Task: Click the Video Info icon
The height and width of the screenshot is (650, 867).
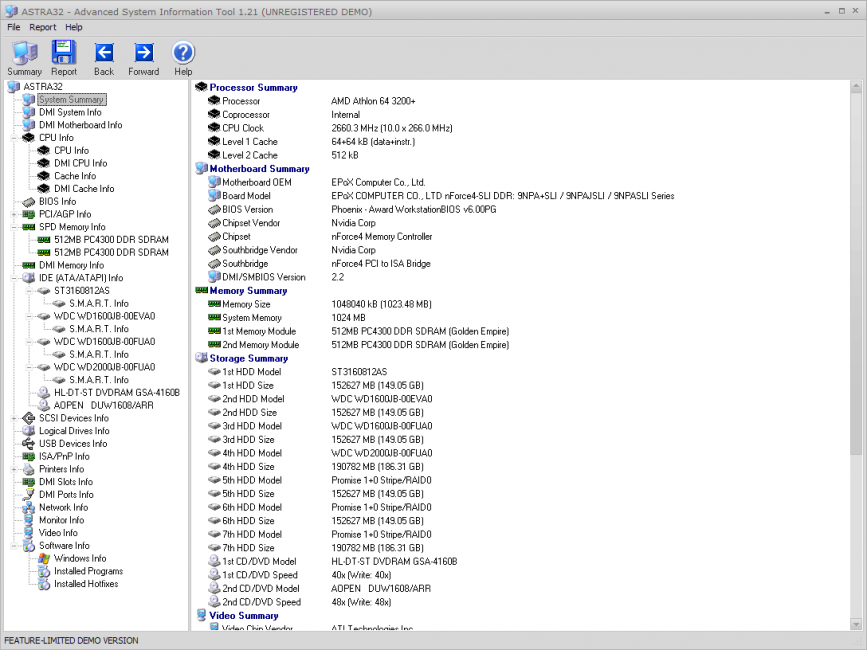Action: [x=29, y=533]
